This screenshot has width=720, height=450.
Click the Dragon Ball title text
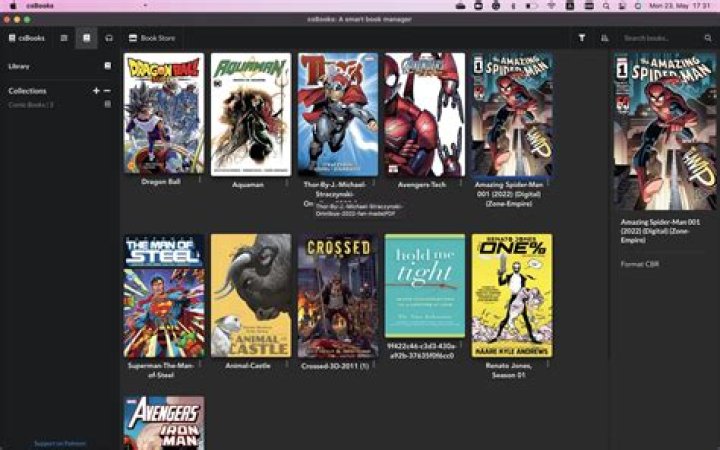pos(161,181)
